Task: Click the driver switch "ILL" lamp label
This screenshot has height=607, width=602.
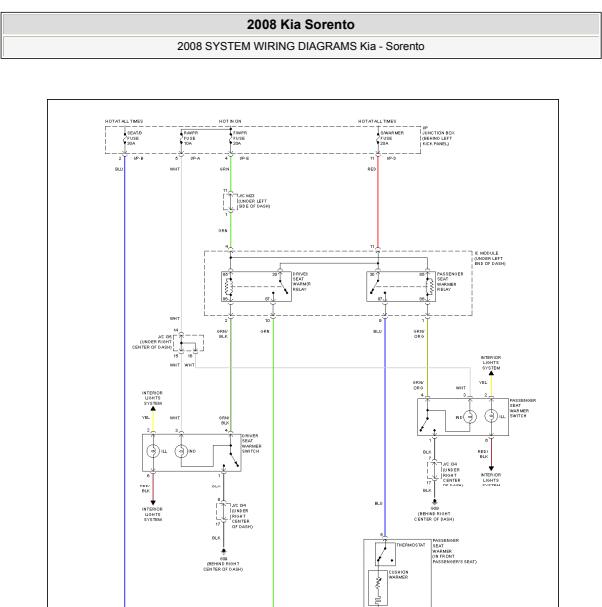Action: [x=164, y=451]
